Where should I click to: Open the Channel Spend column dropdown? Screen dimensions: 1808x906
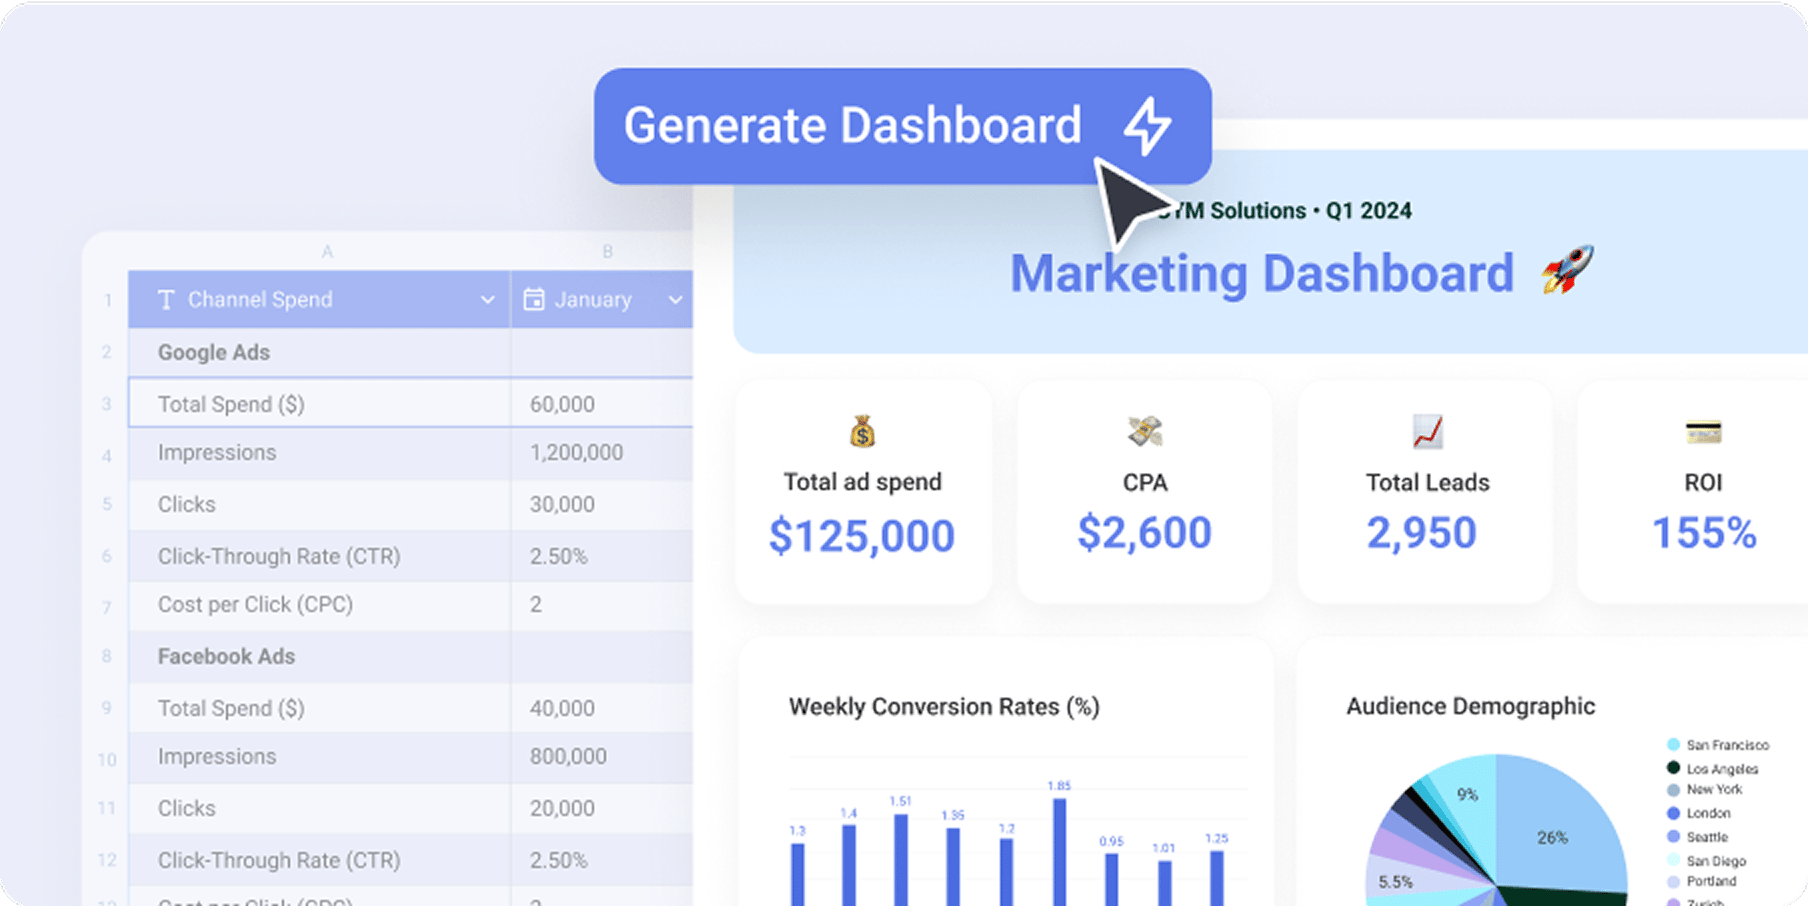[487, 300]
